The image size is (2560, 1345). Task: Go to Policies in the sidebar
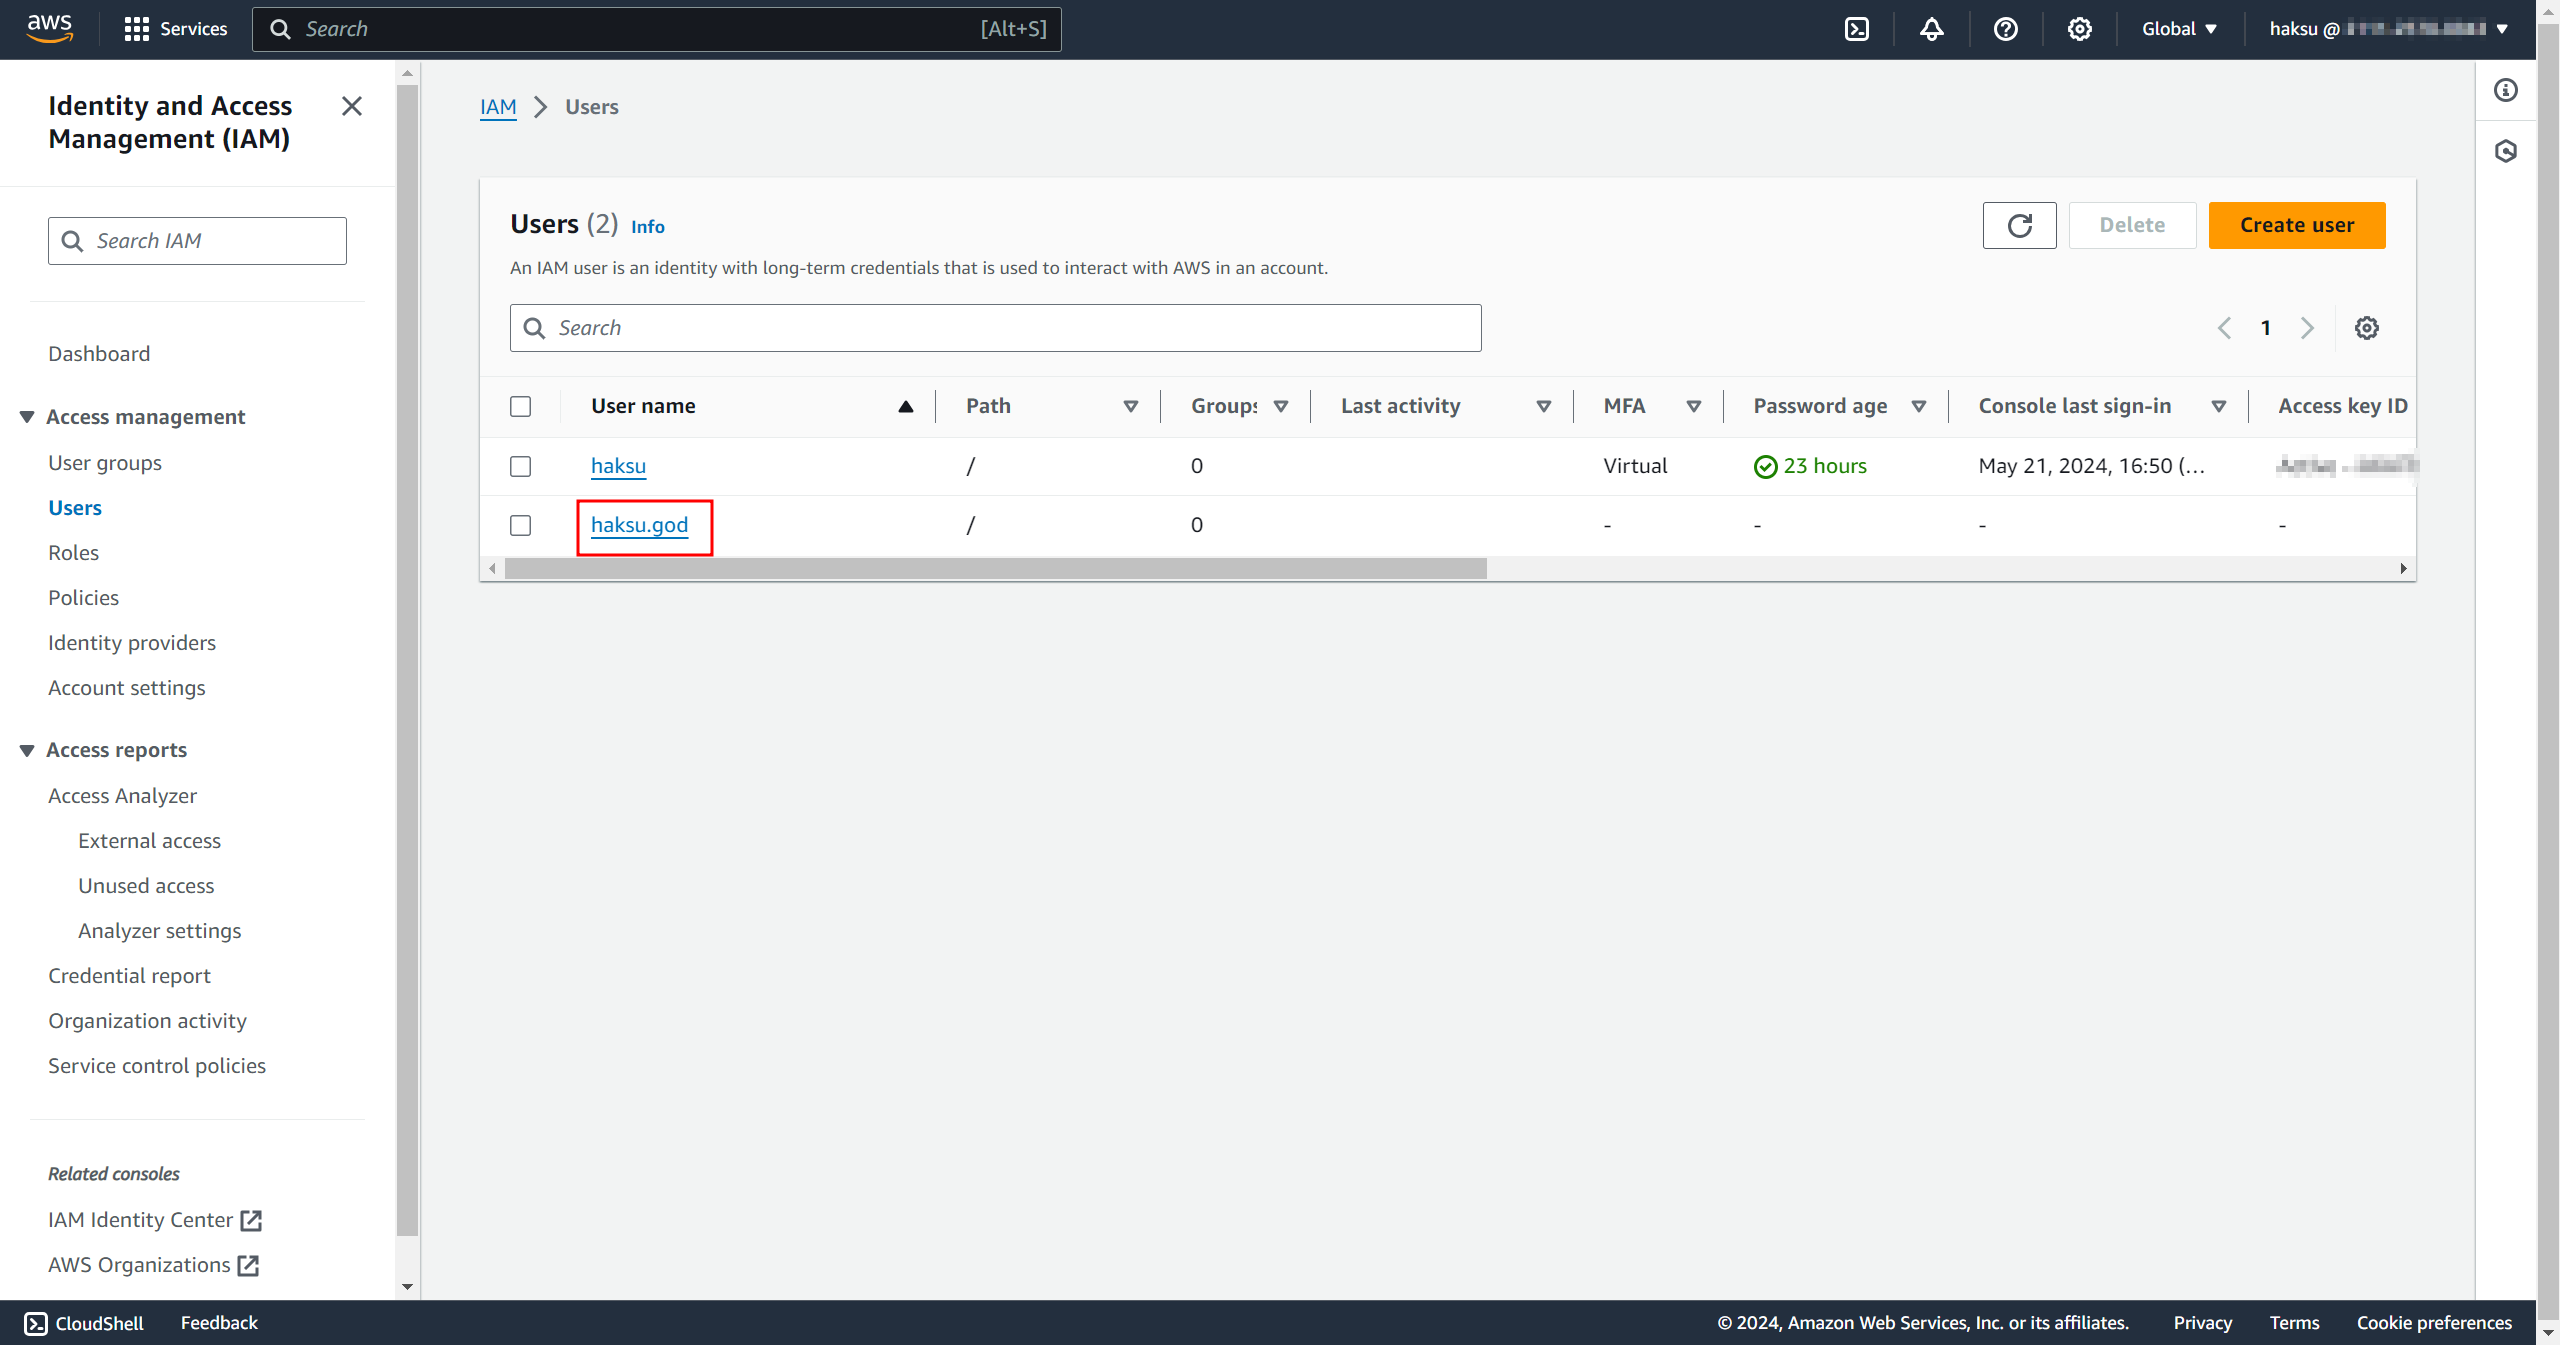click(x=83, y=598)
